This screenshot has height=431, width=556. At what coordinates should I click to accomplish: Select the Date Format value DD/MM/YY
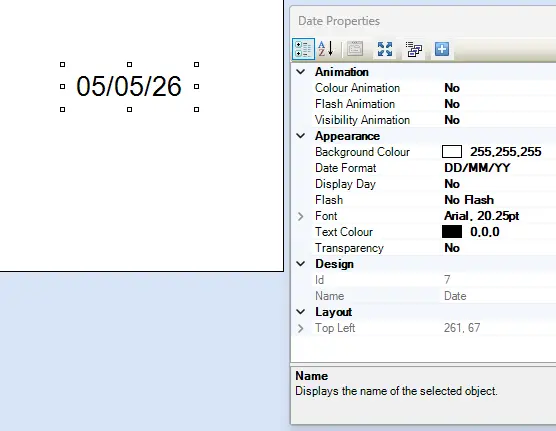coord(477,168)
